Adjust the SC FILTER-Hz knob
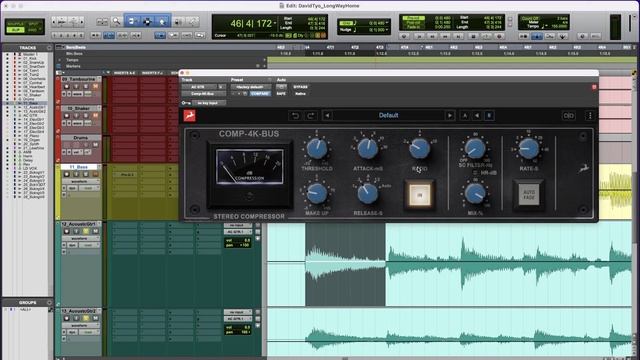640x360 pixels. [x=475, y=149]
